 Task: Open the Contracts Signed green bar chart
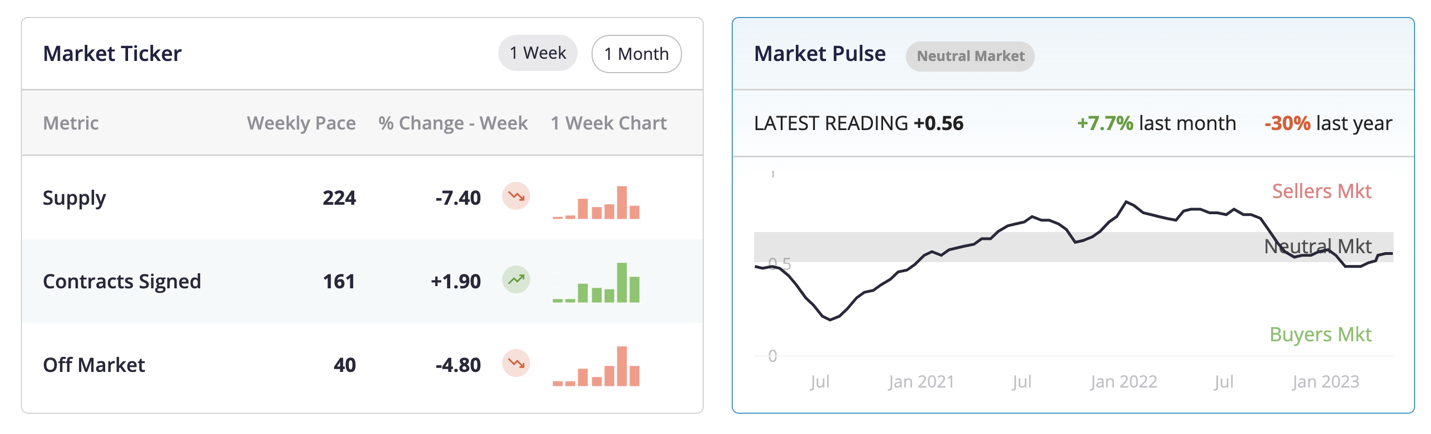[596, 283]
